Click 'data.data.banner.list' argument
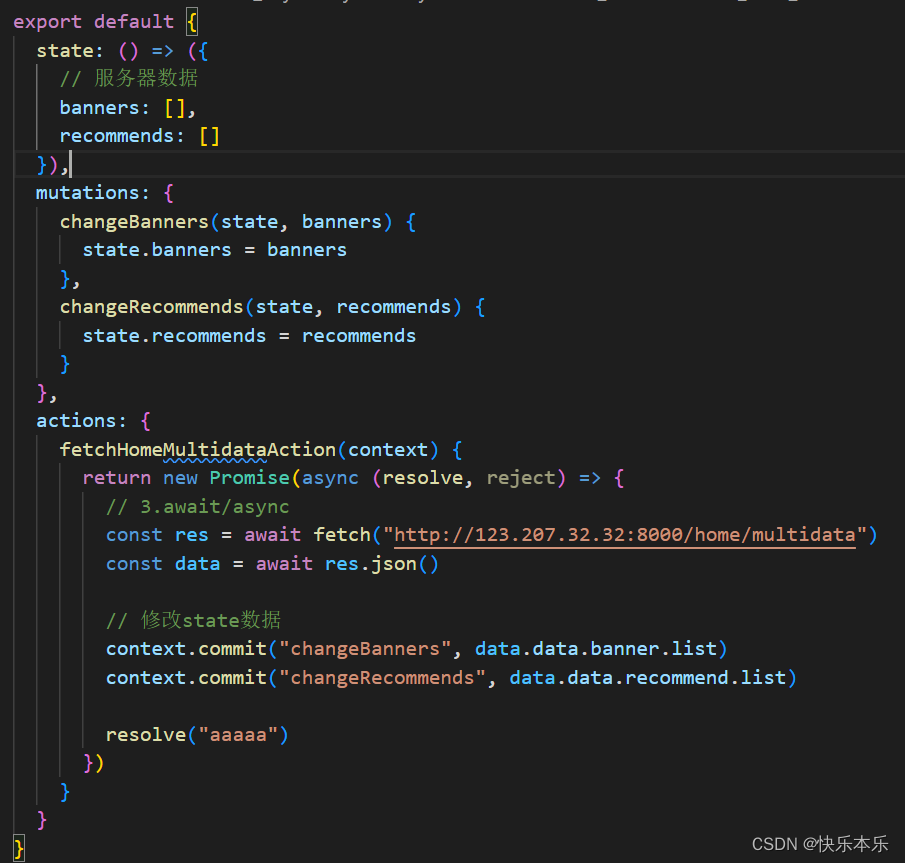Image resolution: width=905 pixels, height=863 pixels. click(x=596, y=649)
